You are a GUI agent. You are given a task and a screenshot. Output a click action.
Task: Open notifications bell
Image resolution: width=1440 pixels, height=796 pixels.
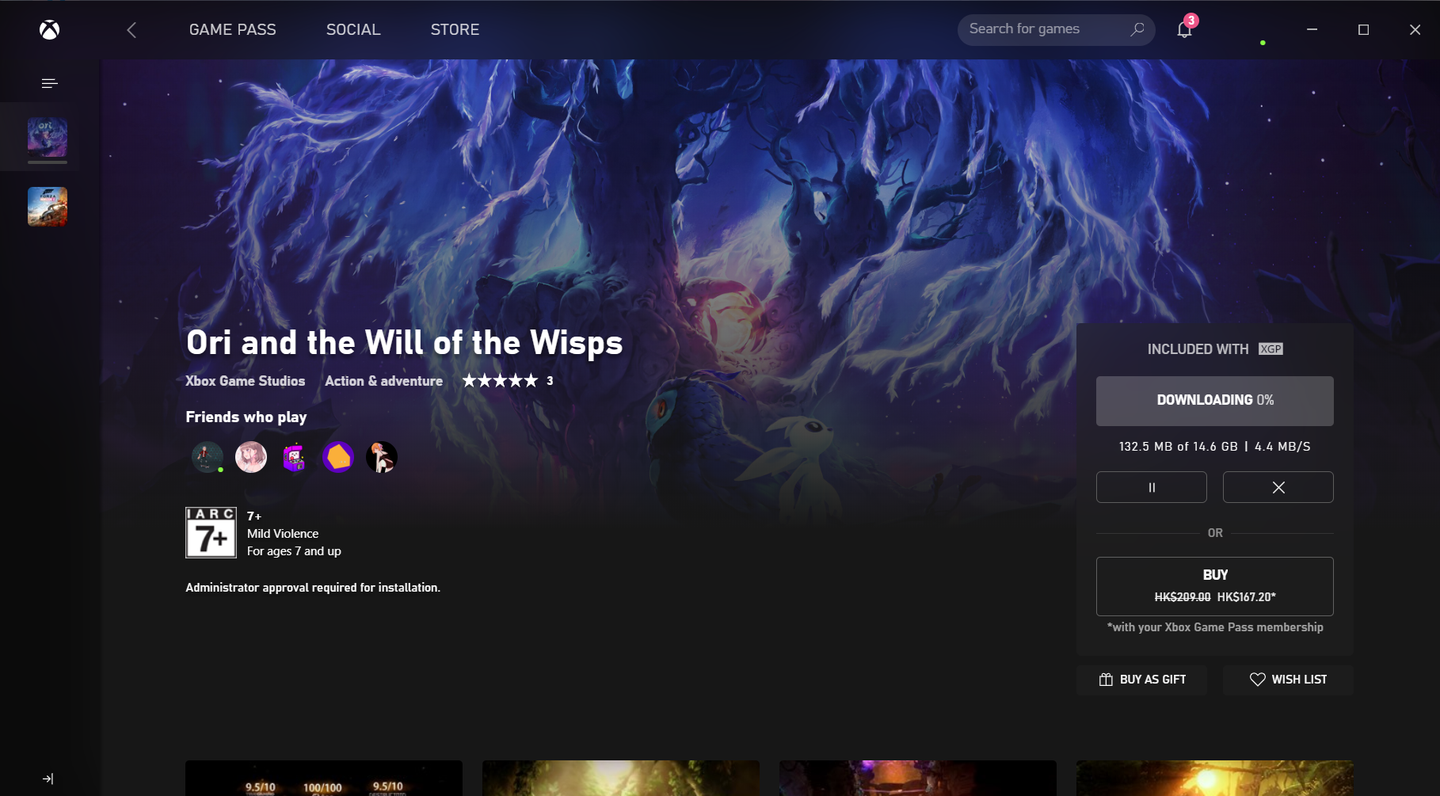pyautogui.click(x=1185, y=29)
